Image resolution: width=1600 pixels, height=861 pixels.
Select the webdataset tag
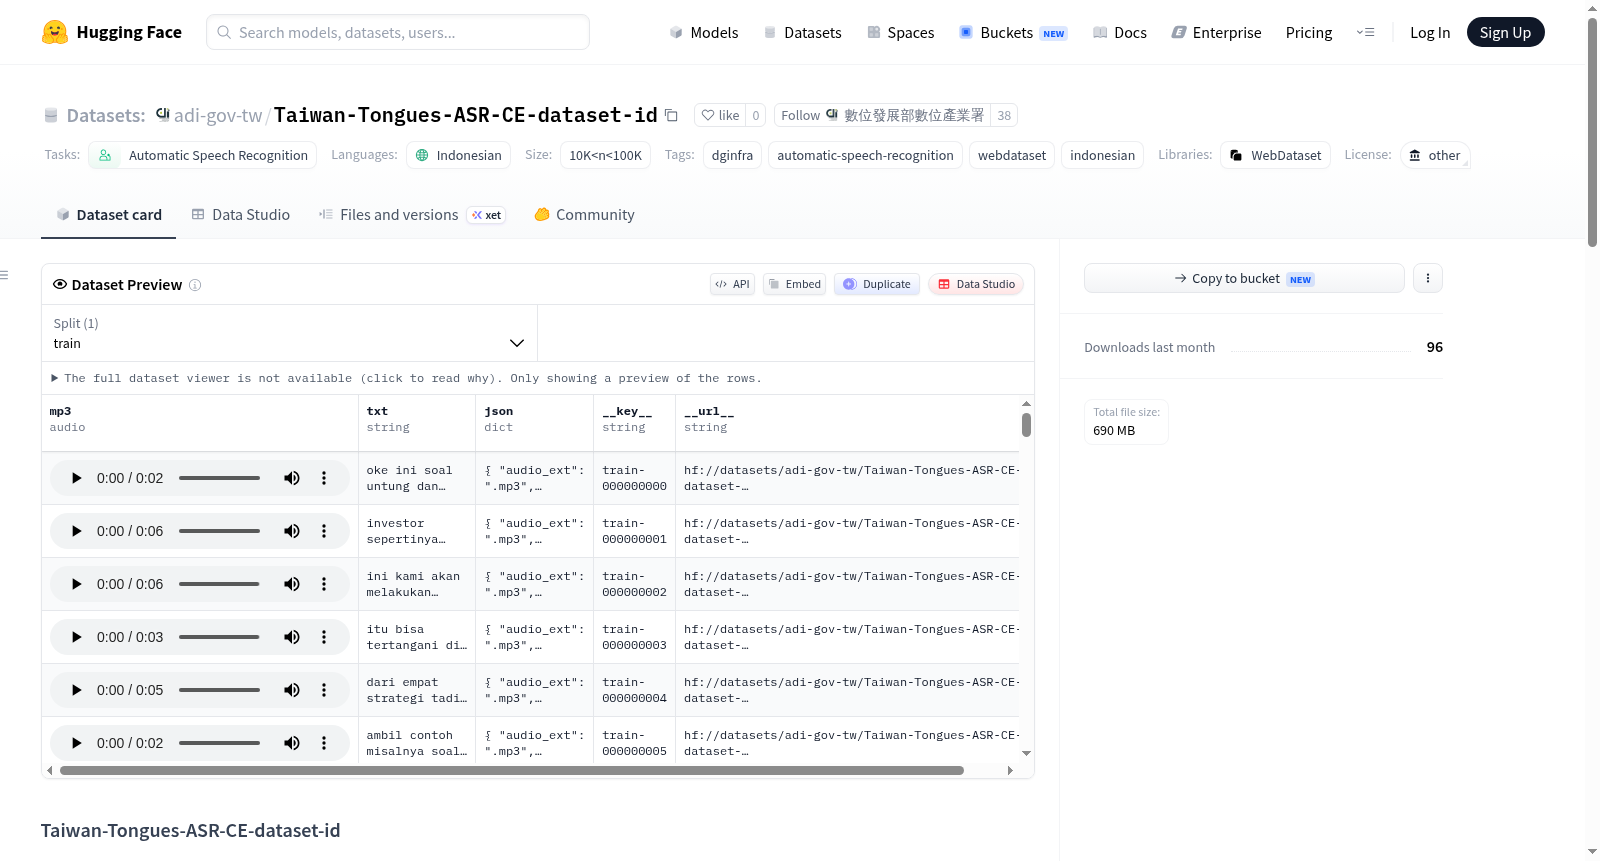(1012, 155)
